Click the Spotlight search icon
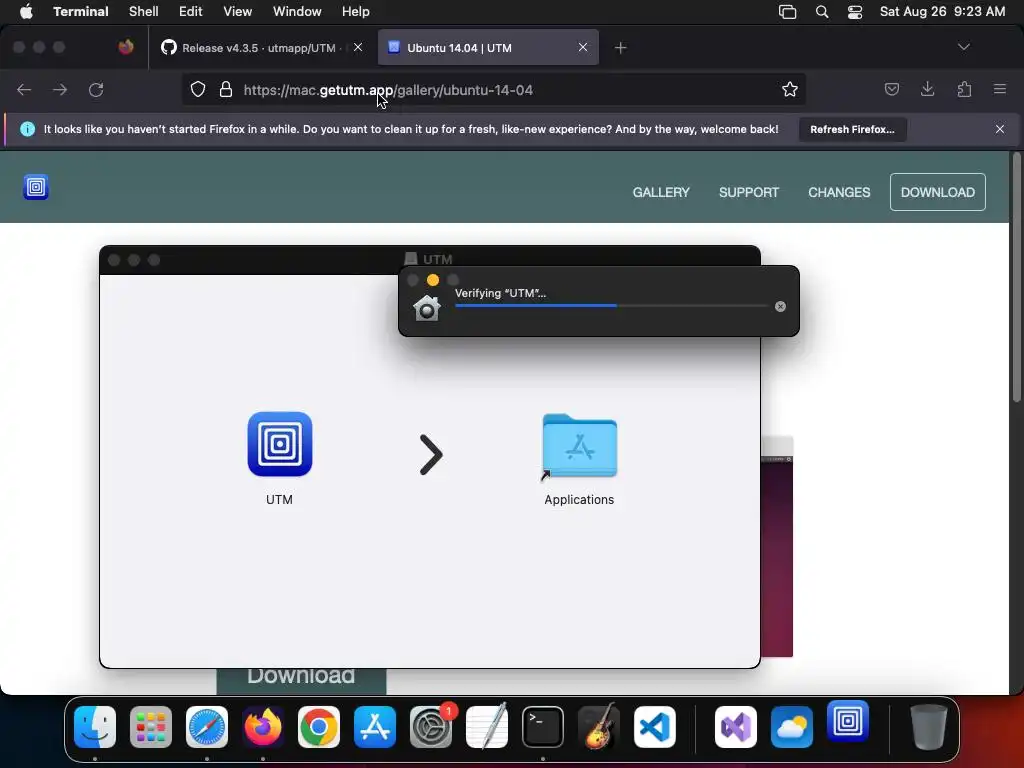Image resolution: width=1024 pixels, height=768 pixels. pos(822,12)
